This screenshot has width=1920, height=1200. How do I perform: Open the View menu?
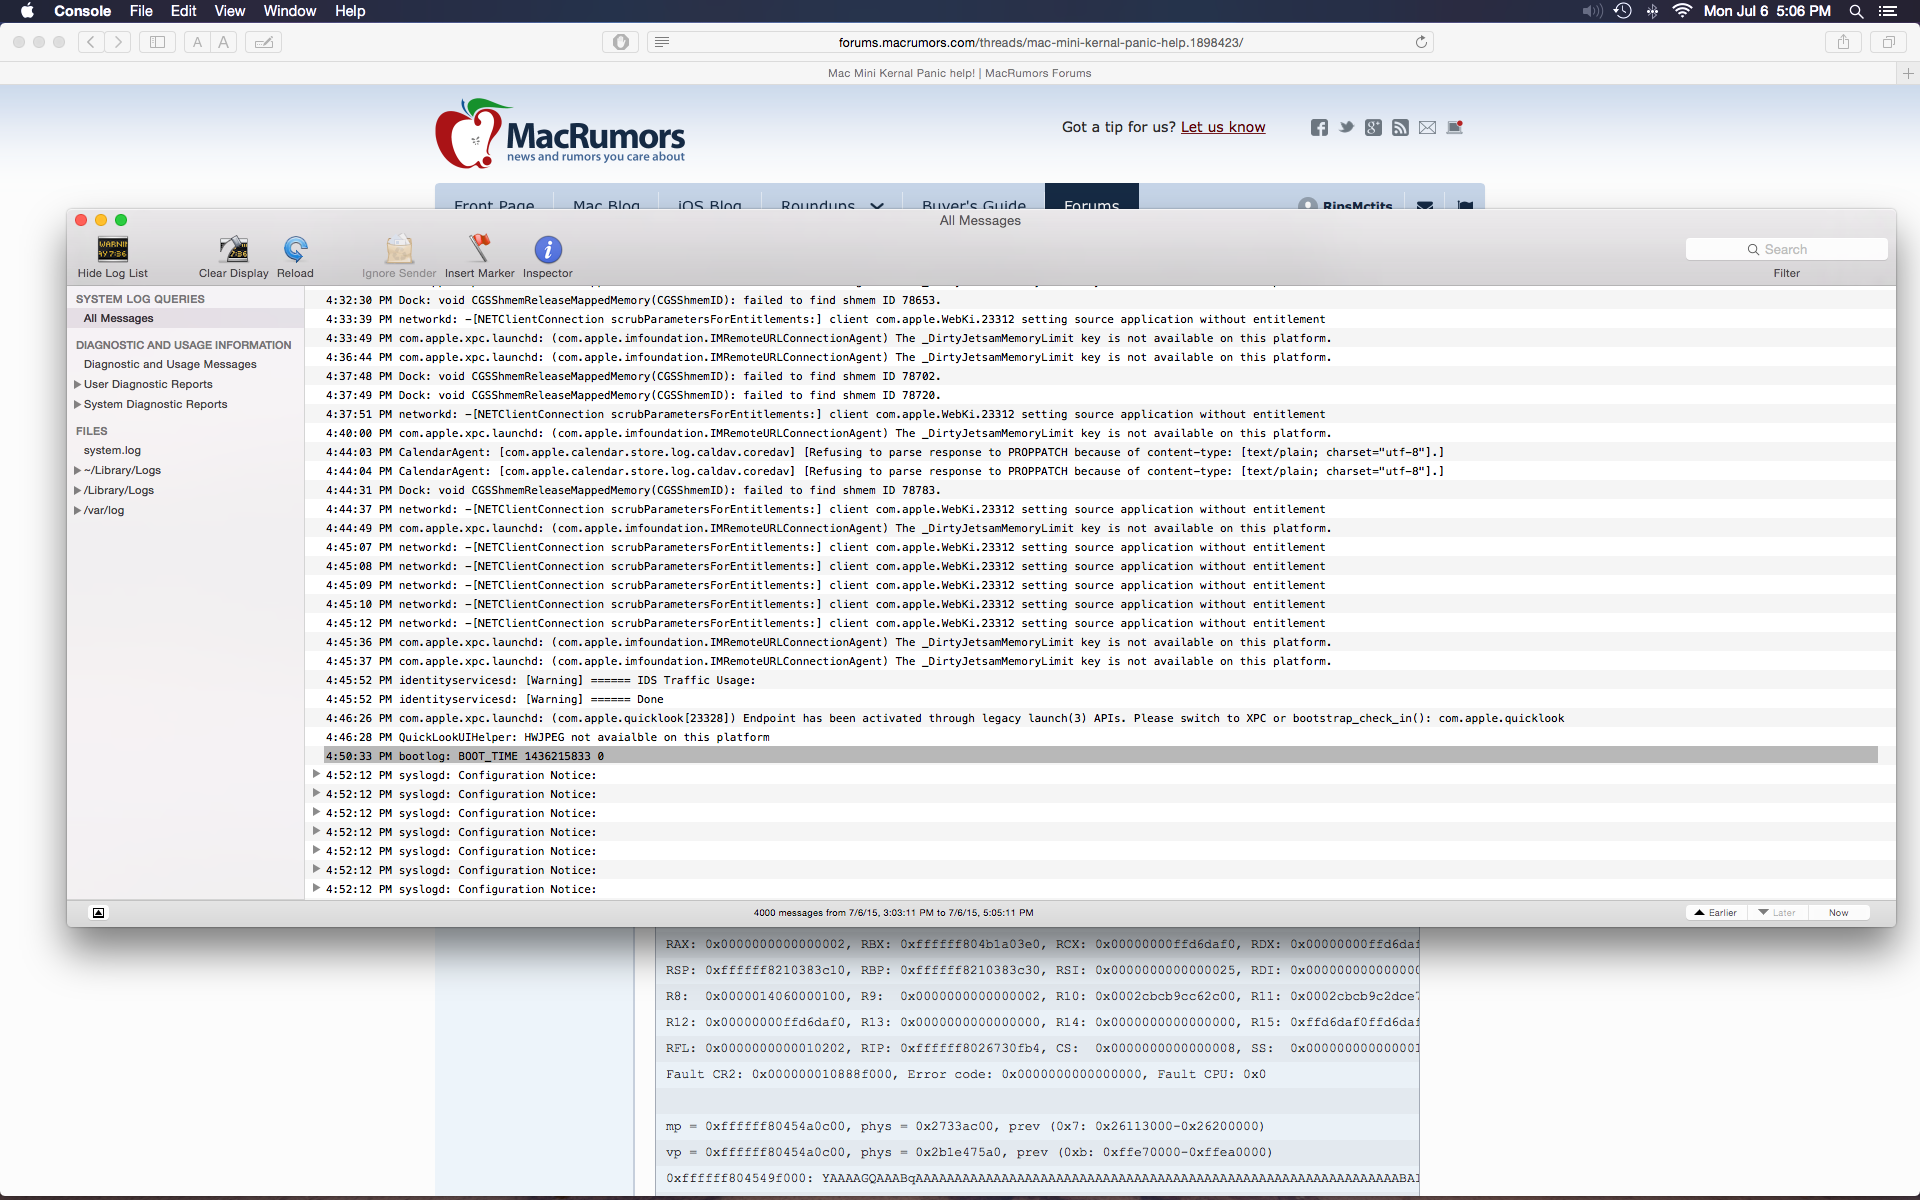(229, 11)
